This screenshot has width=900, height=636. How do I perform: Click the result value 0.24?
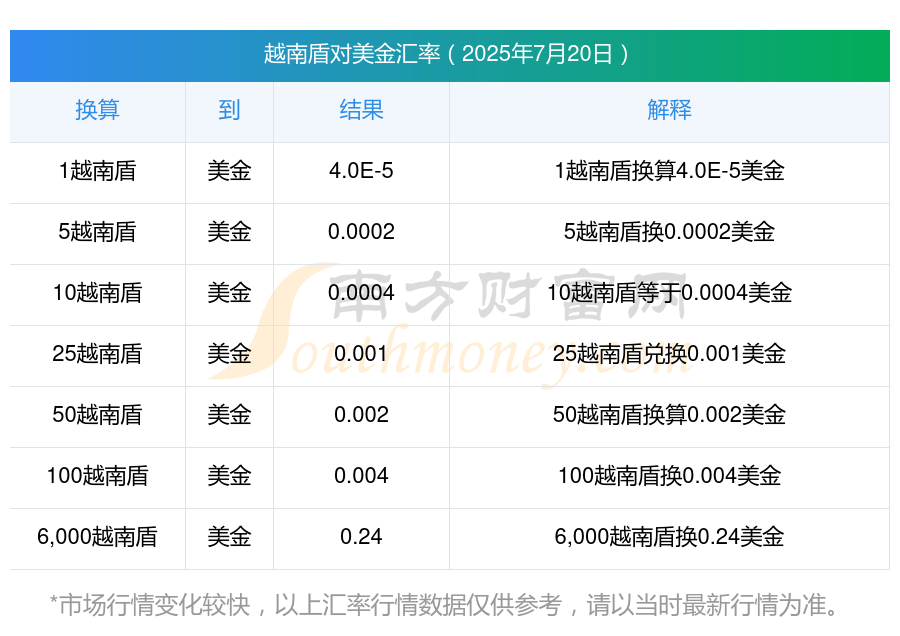click(361, 537)
